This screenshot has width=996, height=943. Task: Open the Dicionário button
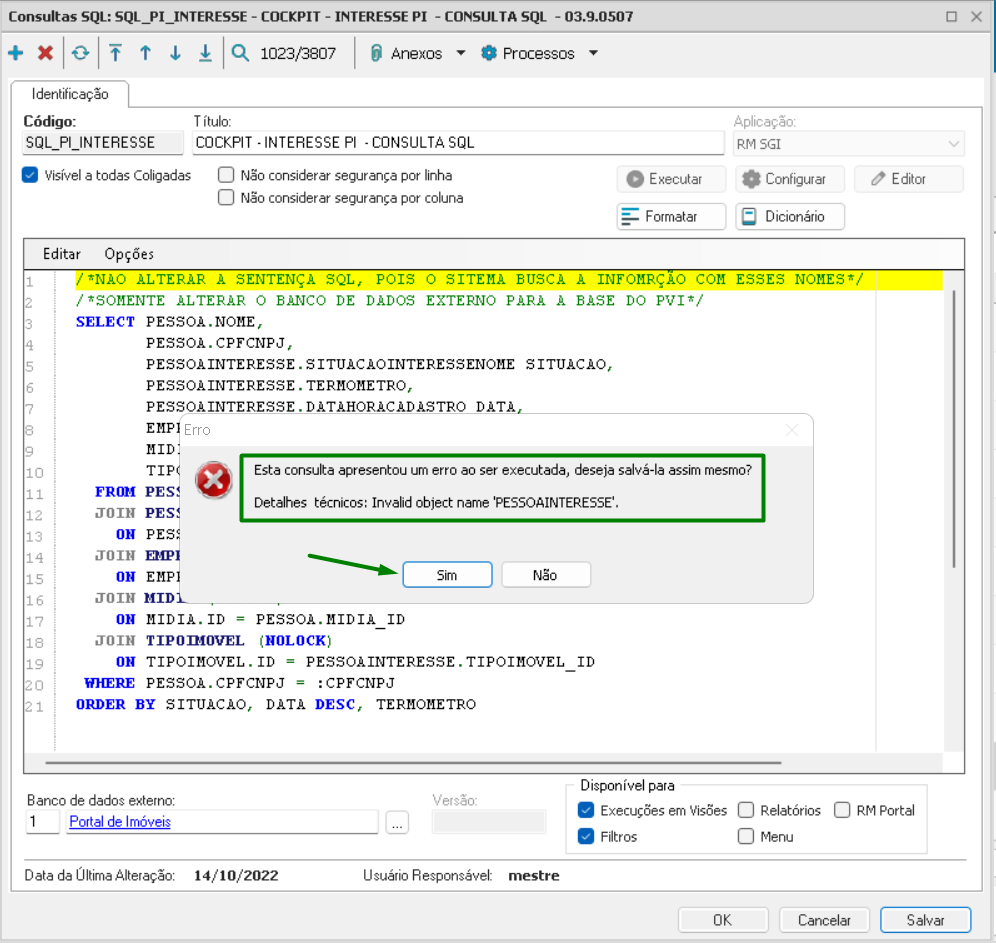pyautogui.click(x=790, y=217)
